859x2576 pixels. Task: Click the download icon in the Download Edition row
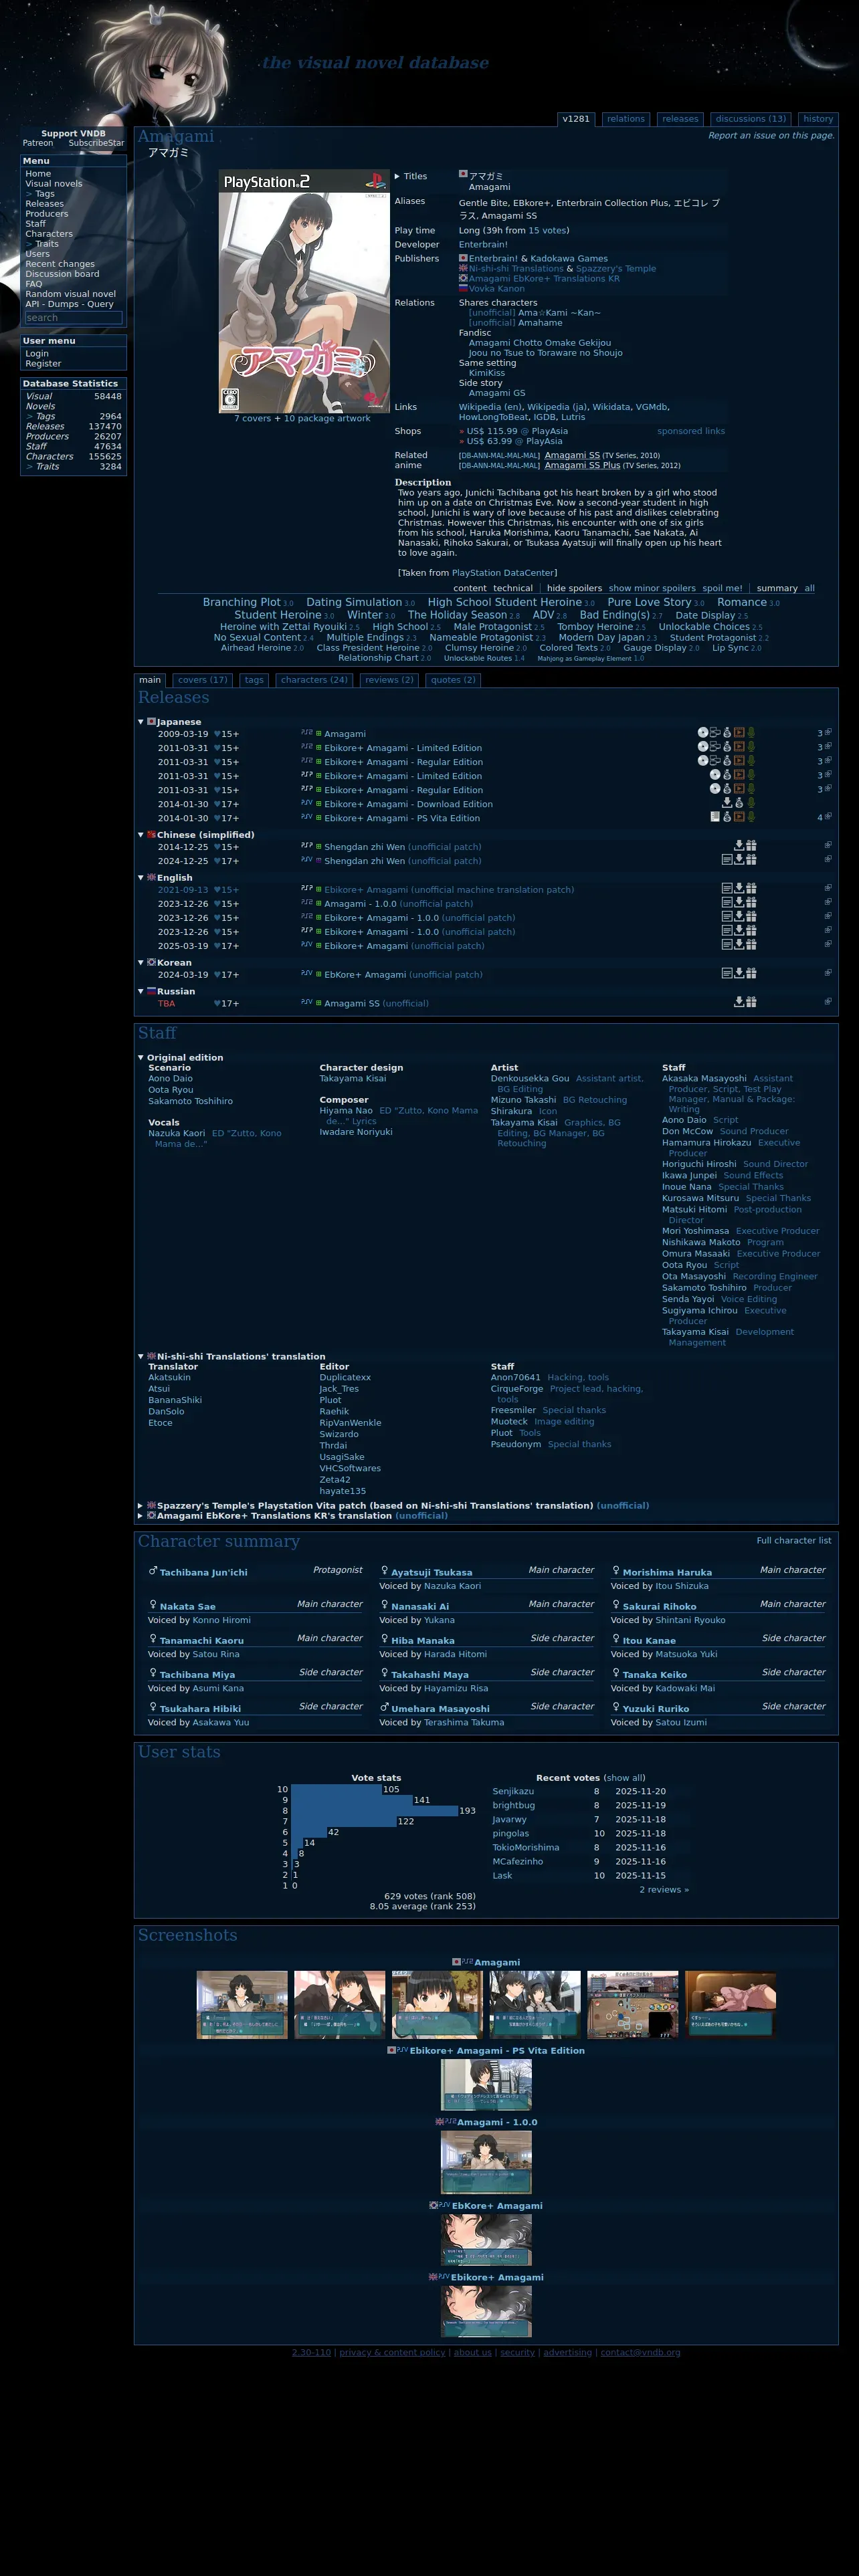[727, 803]
